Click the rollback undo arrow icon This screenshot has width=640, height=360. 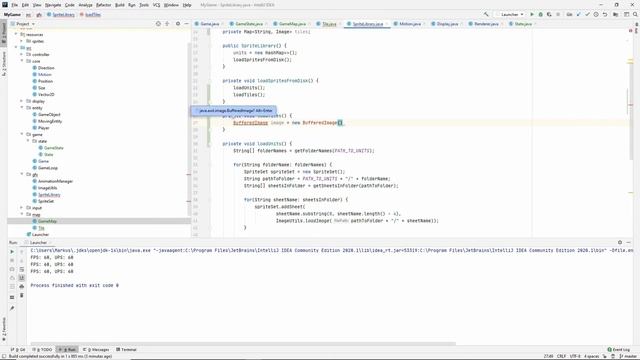click(x=605, y=14)
